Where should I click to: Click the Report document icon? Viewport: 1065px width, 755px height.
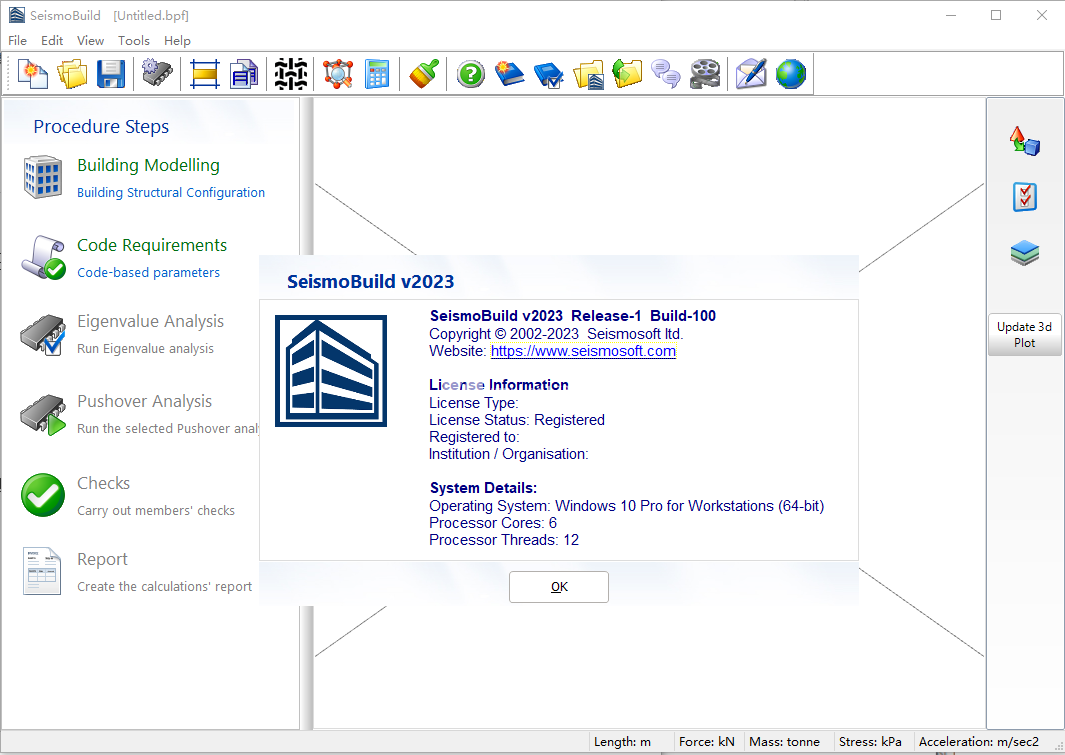[42, 571]
